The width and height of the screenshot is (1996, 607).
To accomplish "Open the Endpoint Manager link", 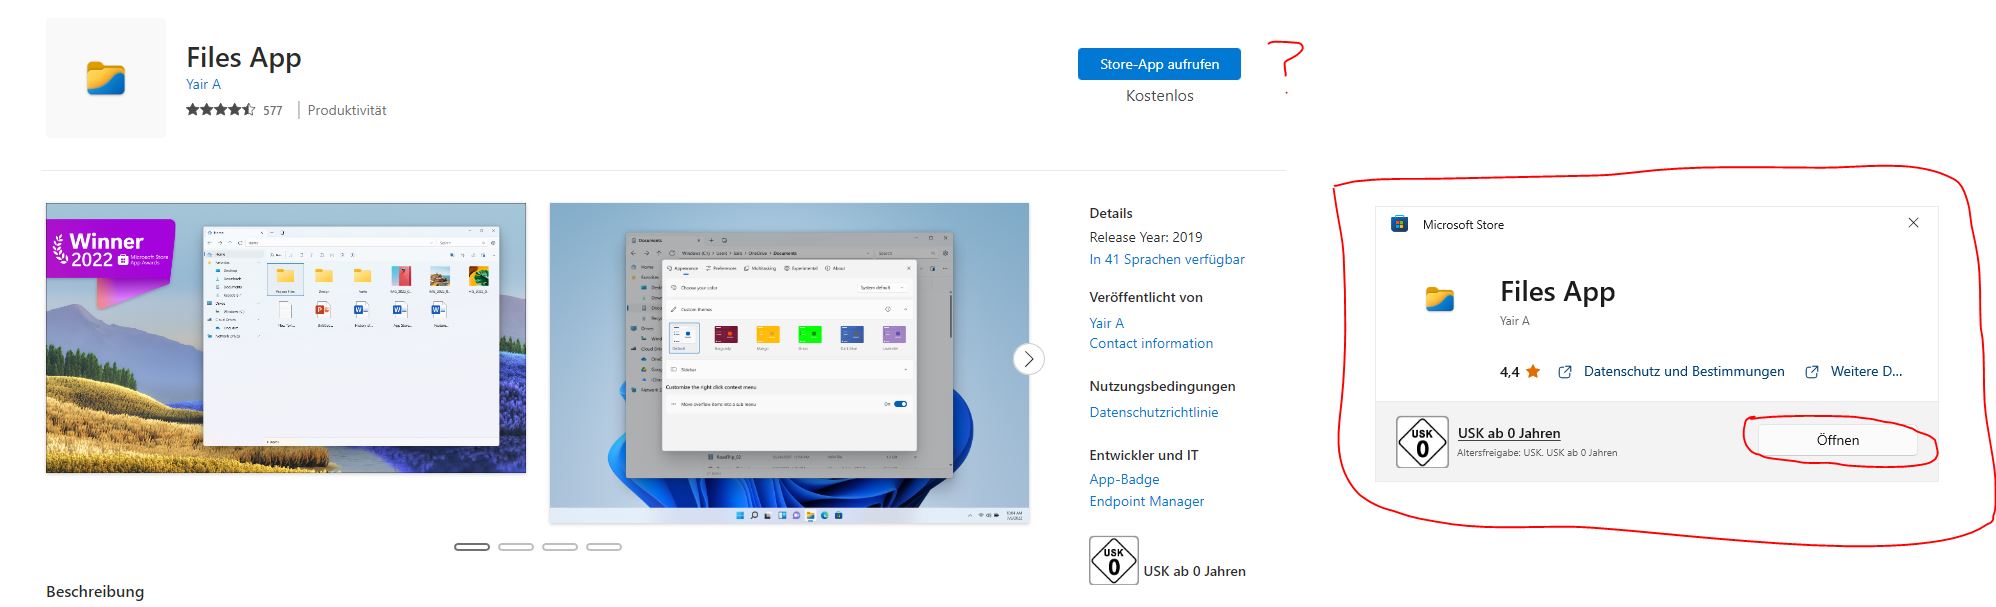I will 1147,501.
